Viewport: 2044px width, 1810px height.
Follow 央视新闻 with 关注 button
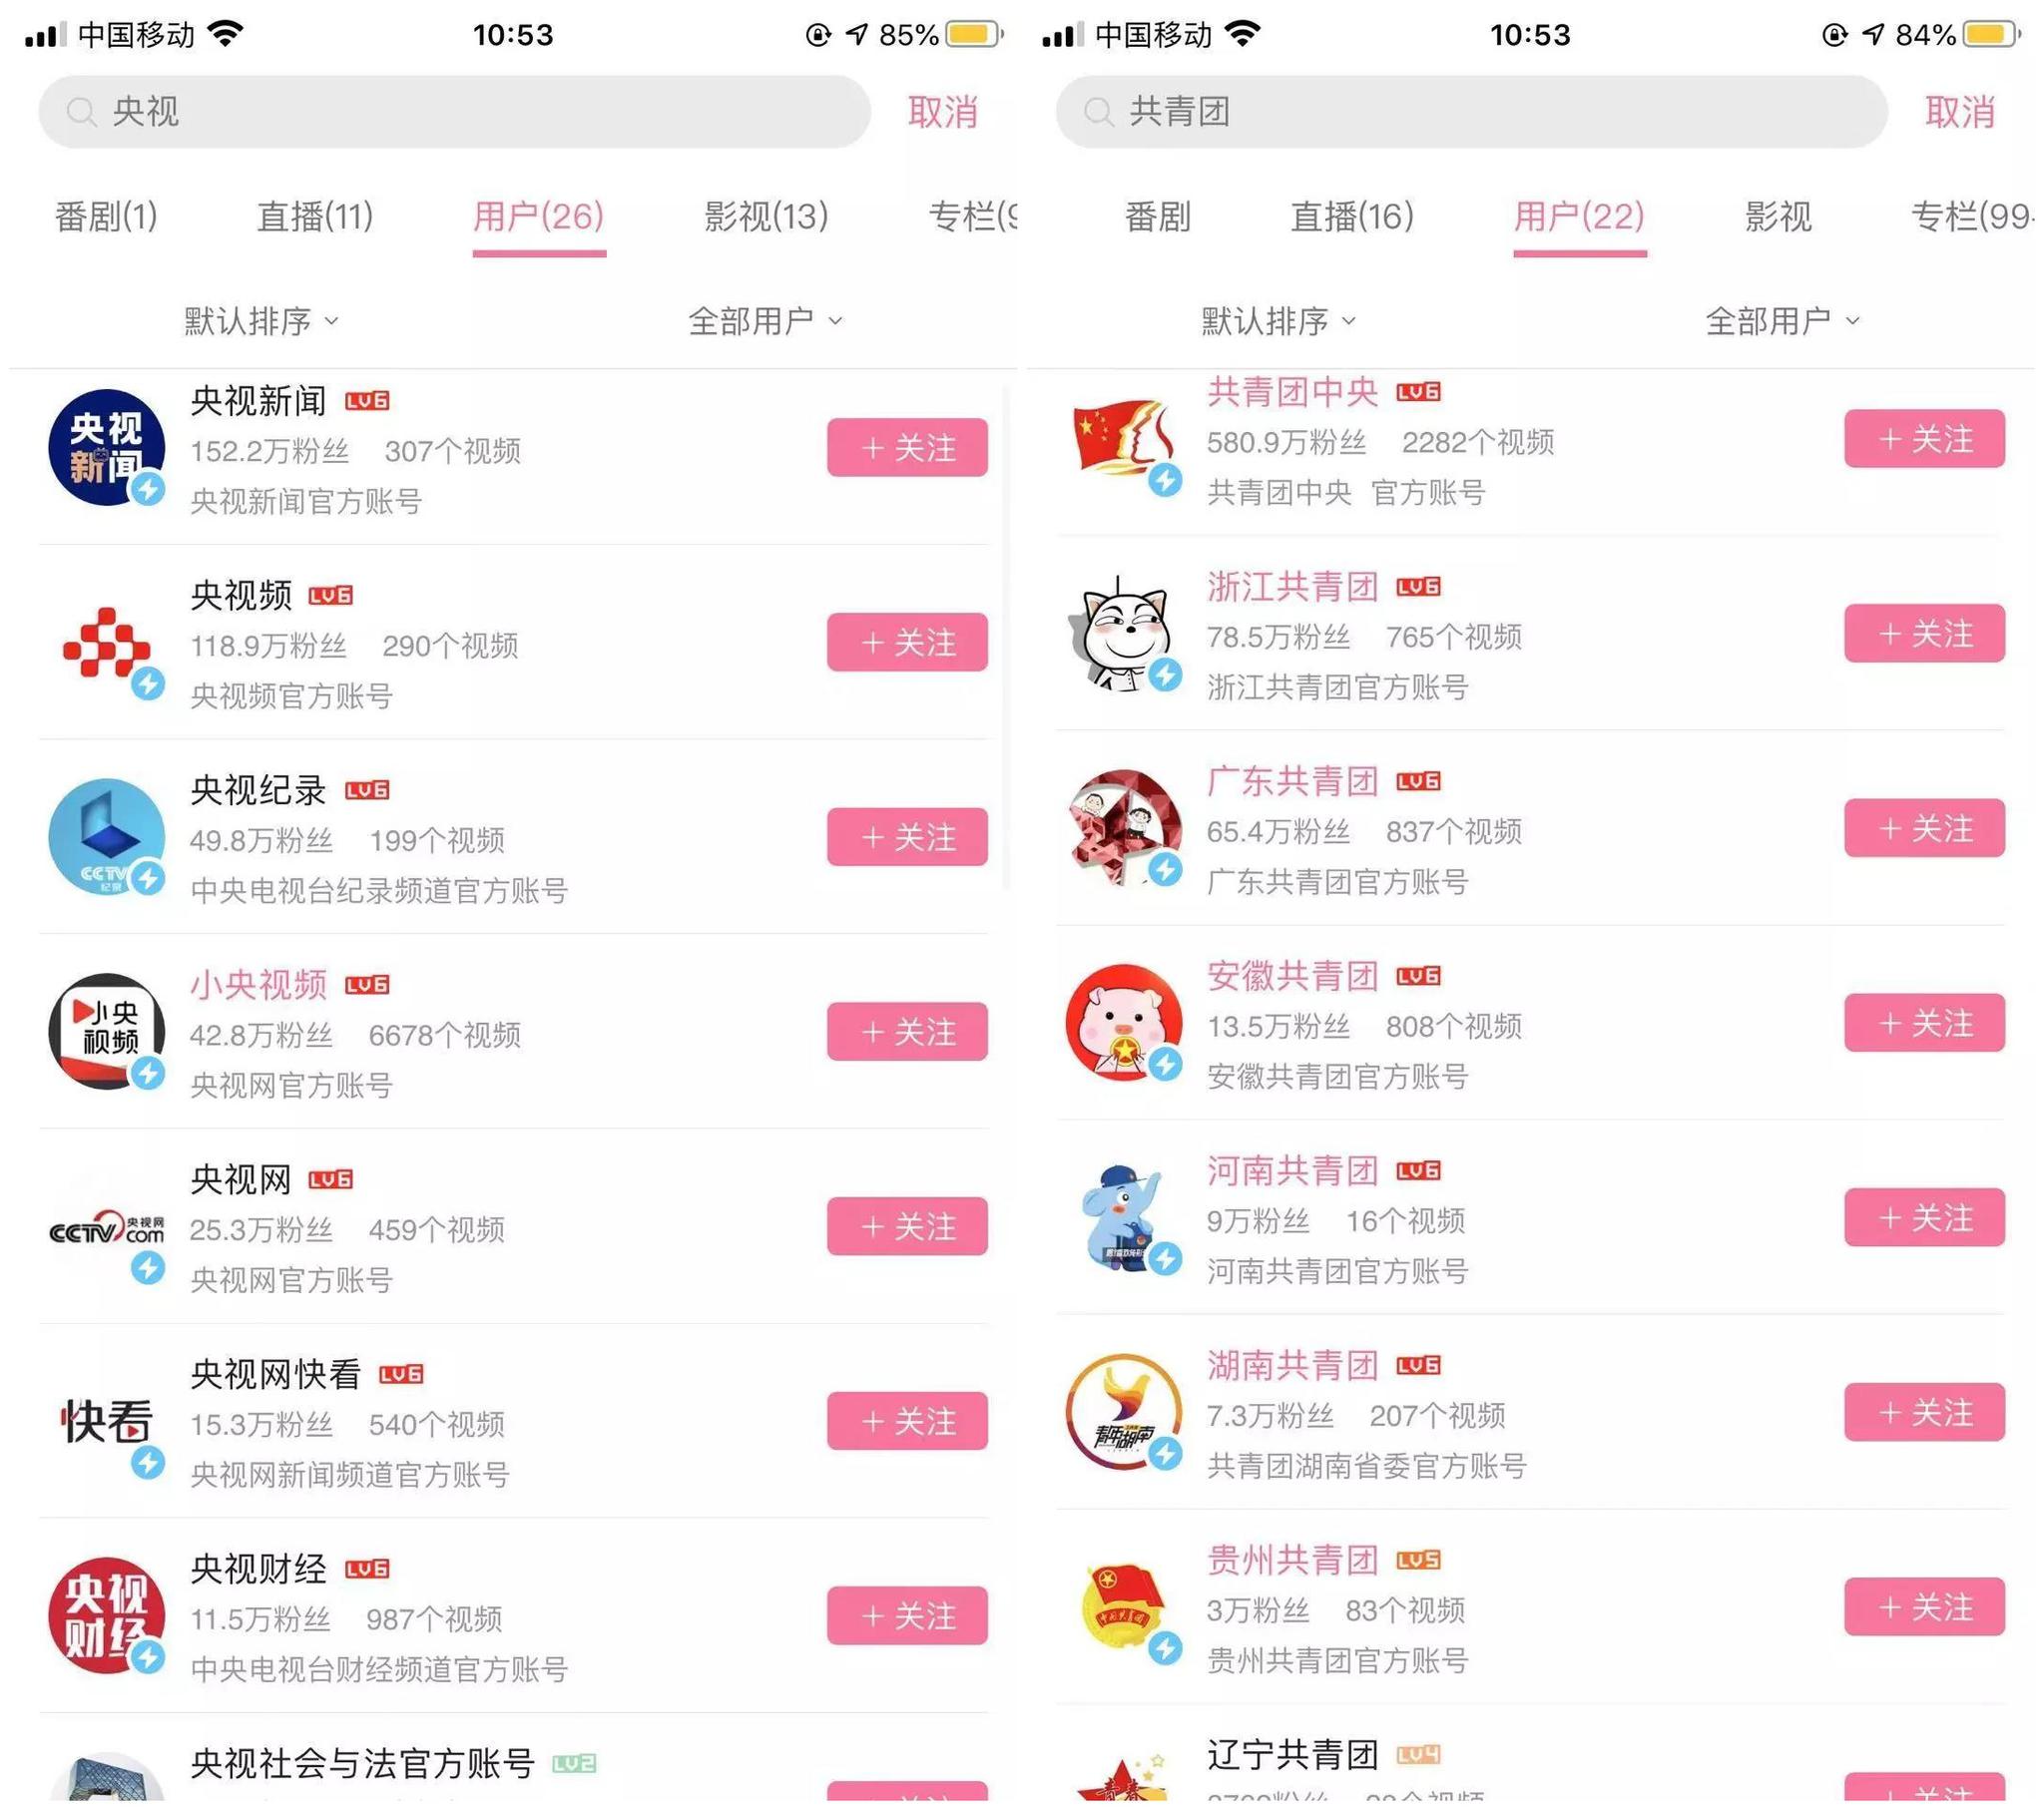click(x=907, y=447)
